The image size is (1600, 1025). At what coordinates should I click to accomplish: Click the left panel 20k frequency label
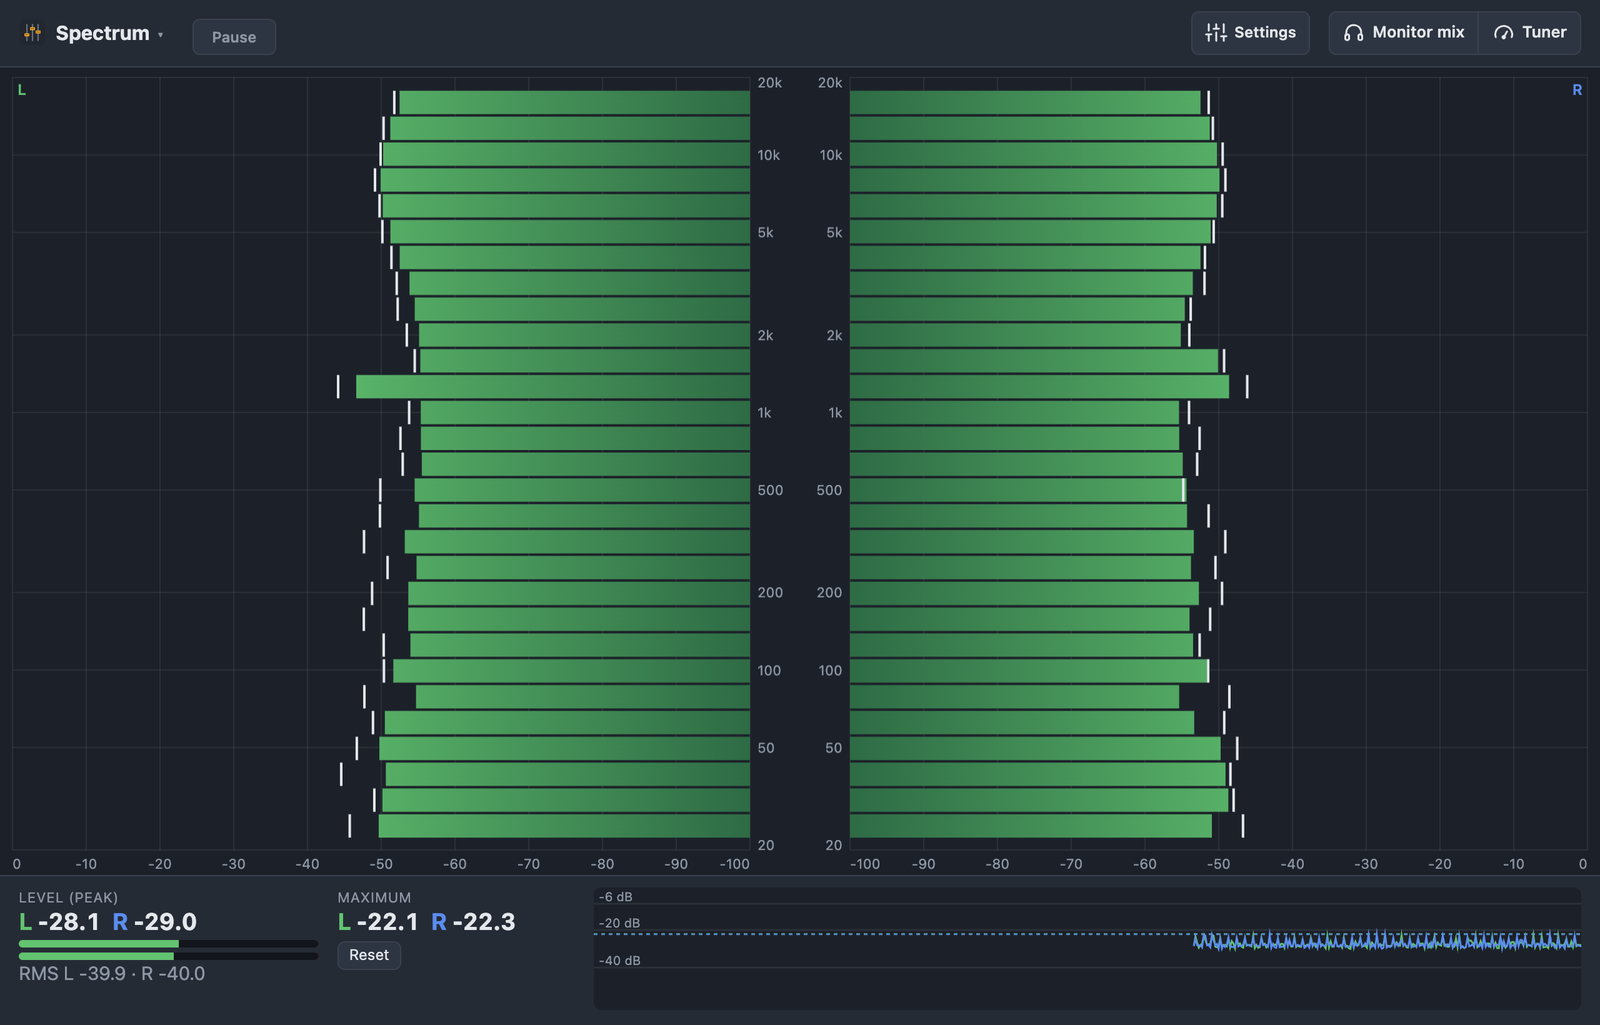pos(770,83)
